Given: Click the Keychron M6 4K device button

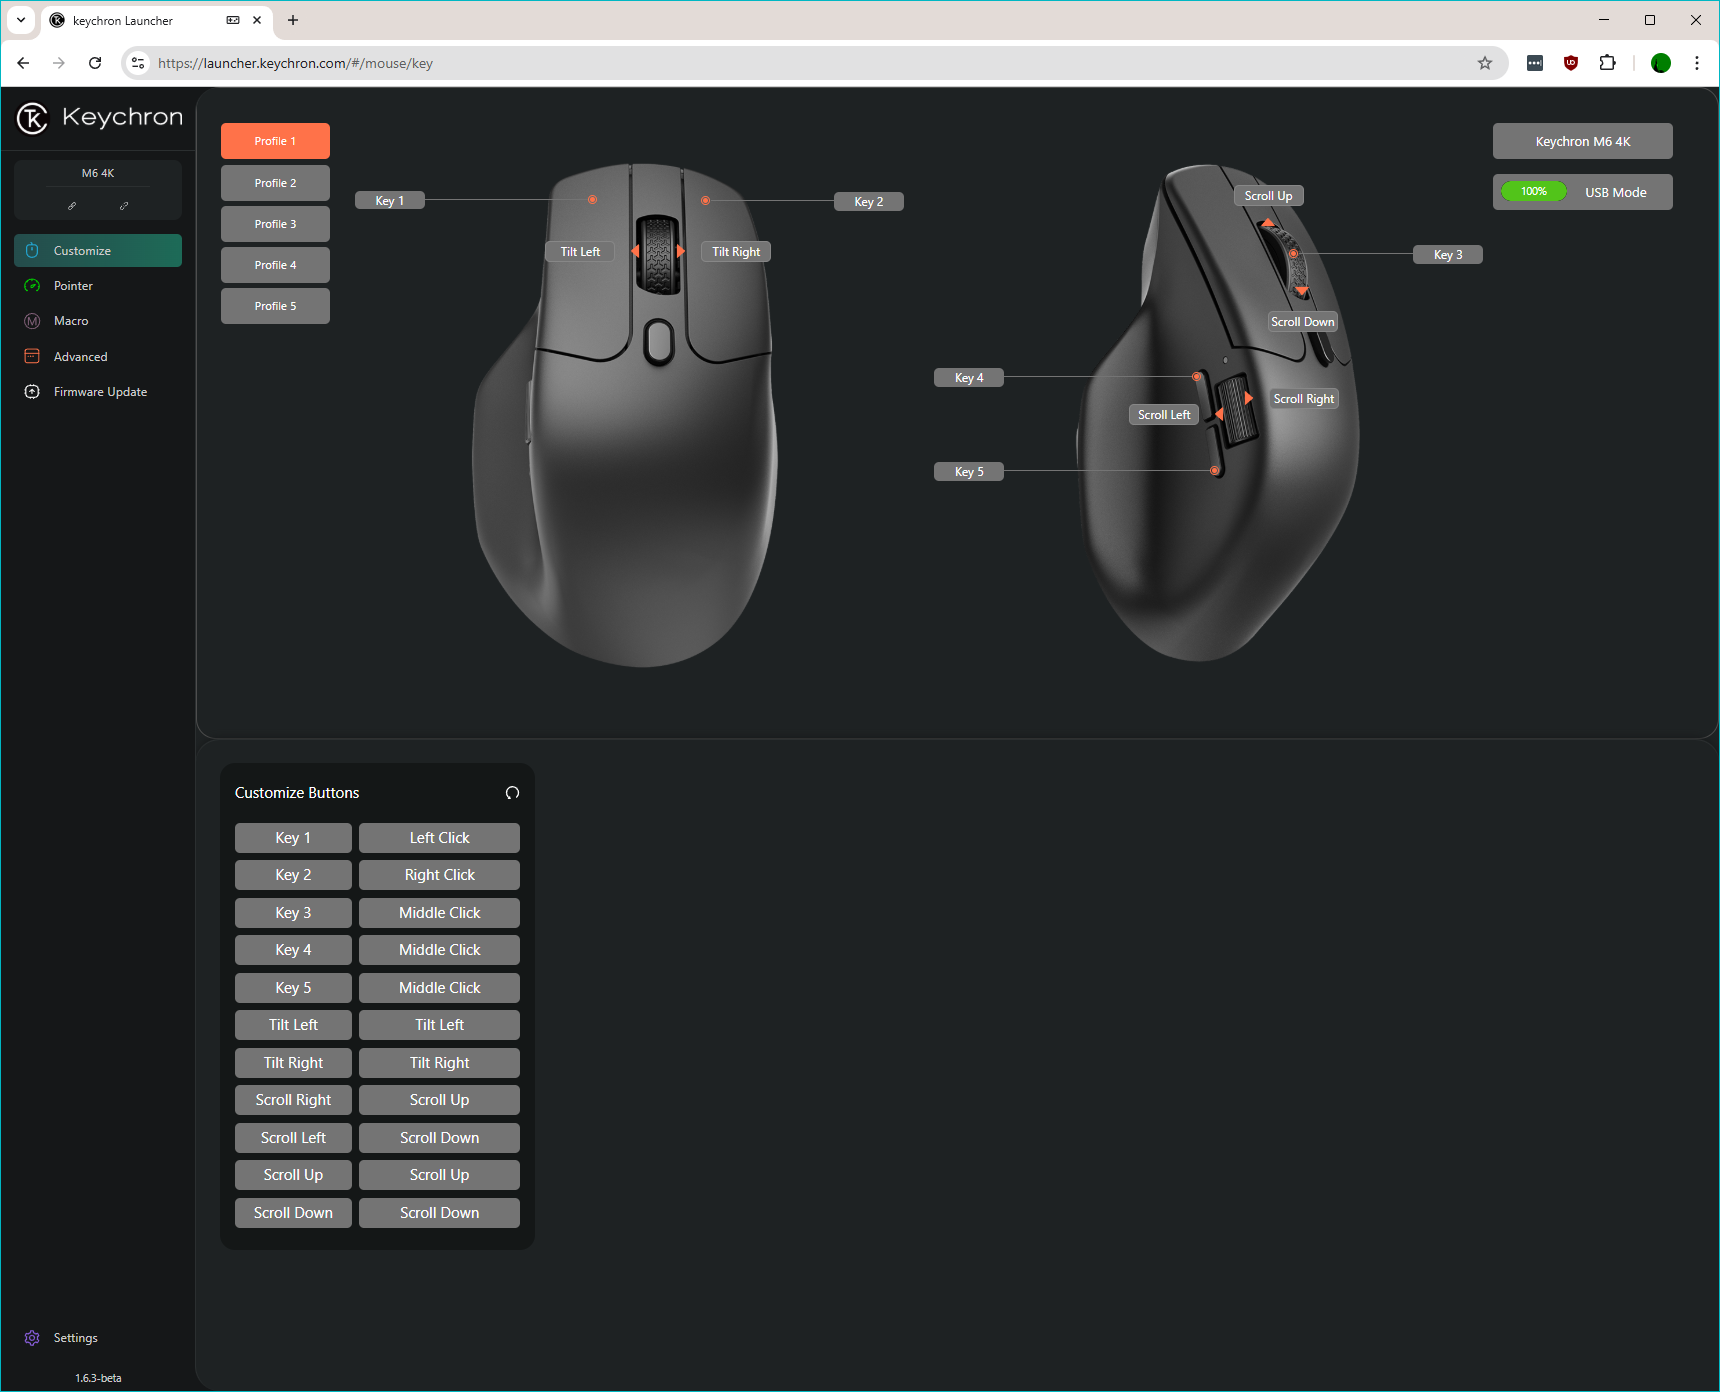Looking at the screenshot, I should (x=1582, y=141).
